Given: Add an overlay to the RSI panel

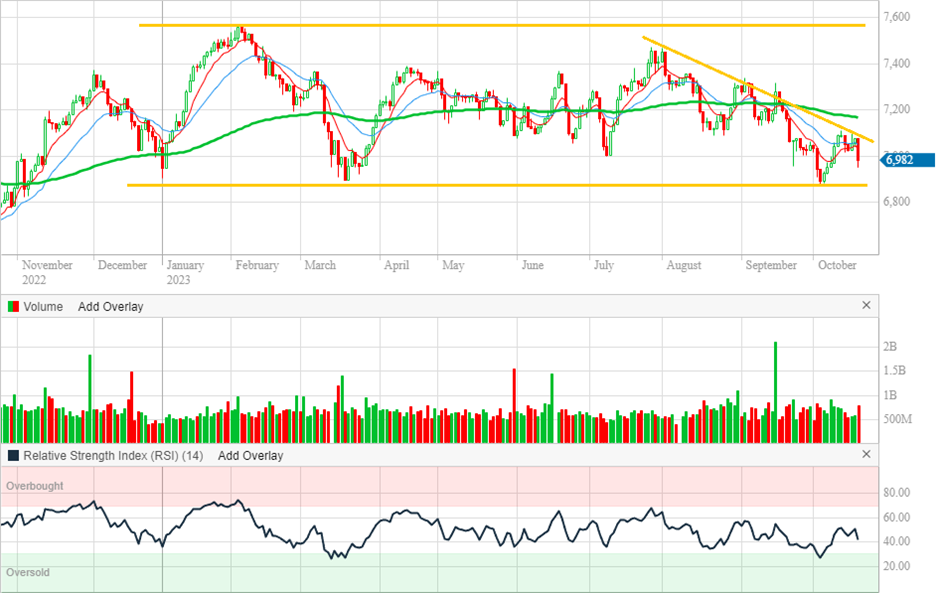Looking at the screenshot, I should point(250,456).
